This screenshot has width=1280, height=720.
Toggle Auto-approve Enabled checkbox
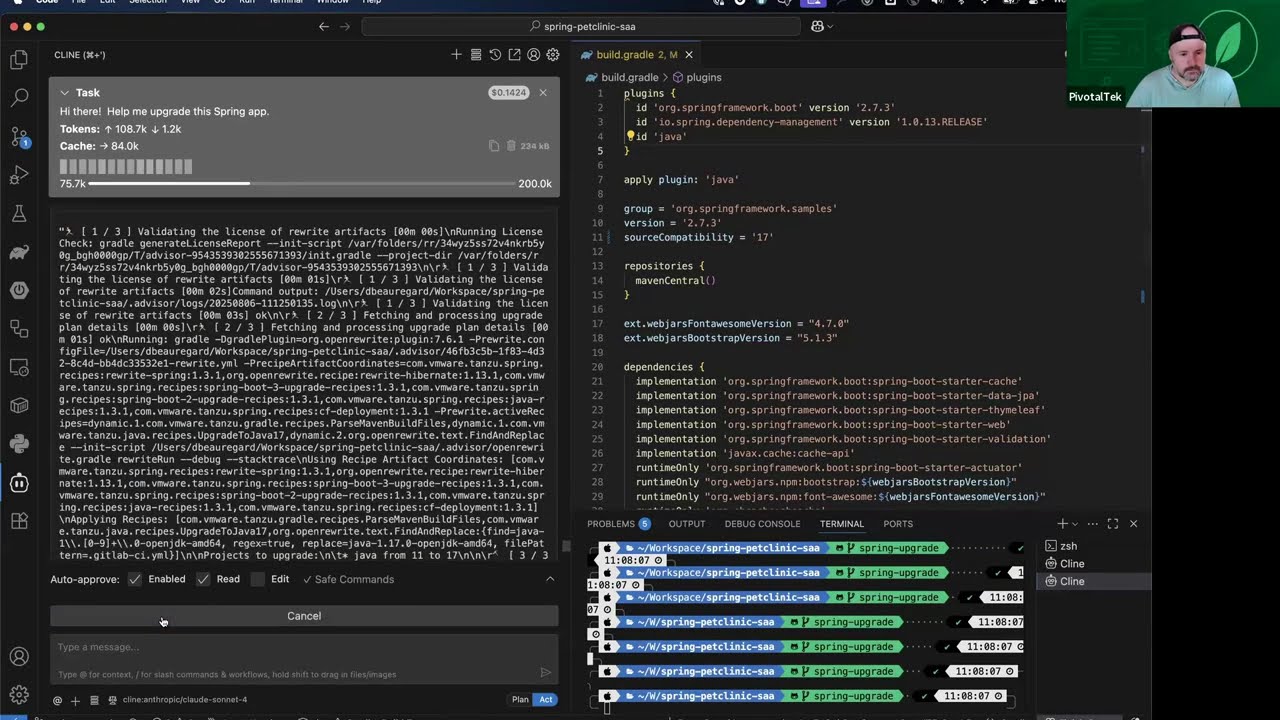(135, 579)
